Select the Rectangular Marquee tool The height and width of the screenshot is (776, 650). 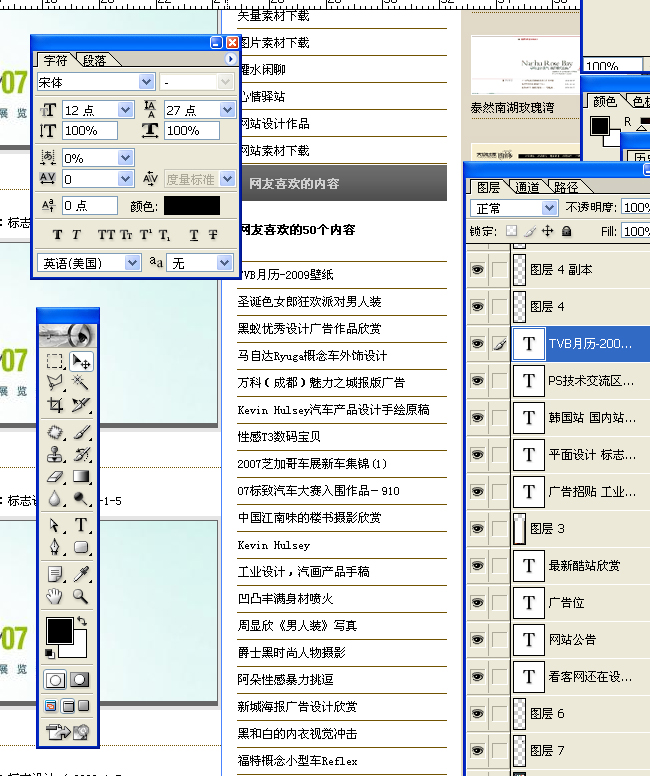(x=55, y=361)
